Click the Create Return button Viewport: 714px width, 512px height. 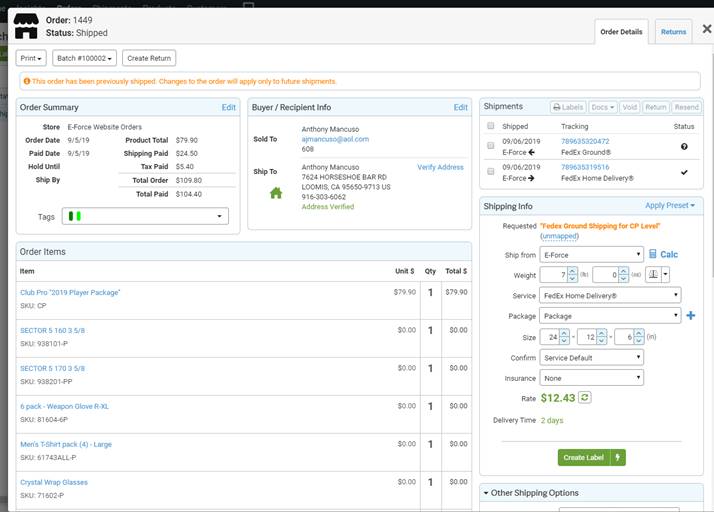[149, 58]
